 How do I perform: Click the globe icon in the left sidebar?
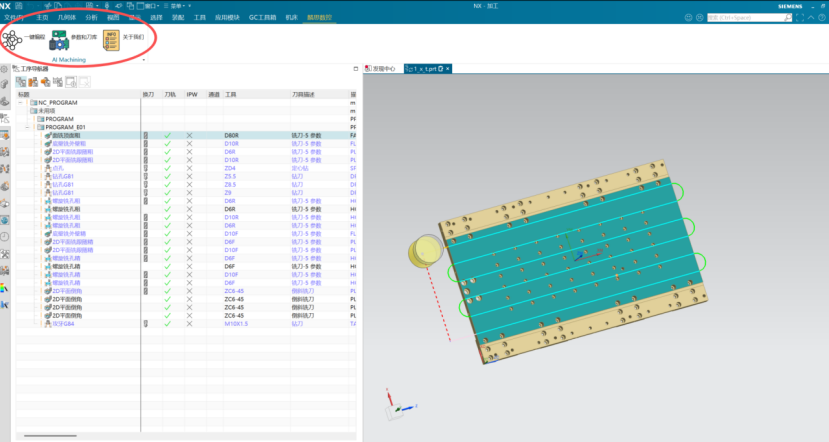point(5,220)
